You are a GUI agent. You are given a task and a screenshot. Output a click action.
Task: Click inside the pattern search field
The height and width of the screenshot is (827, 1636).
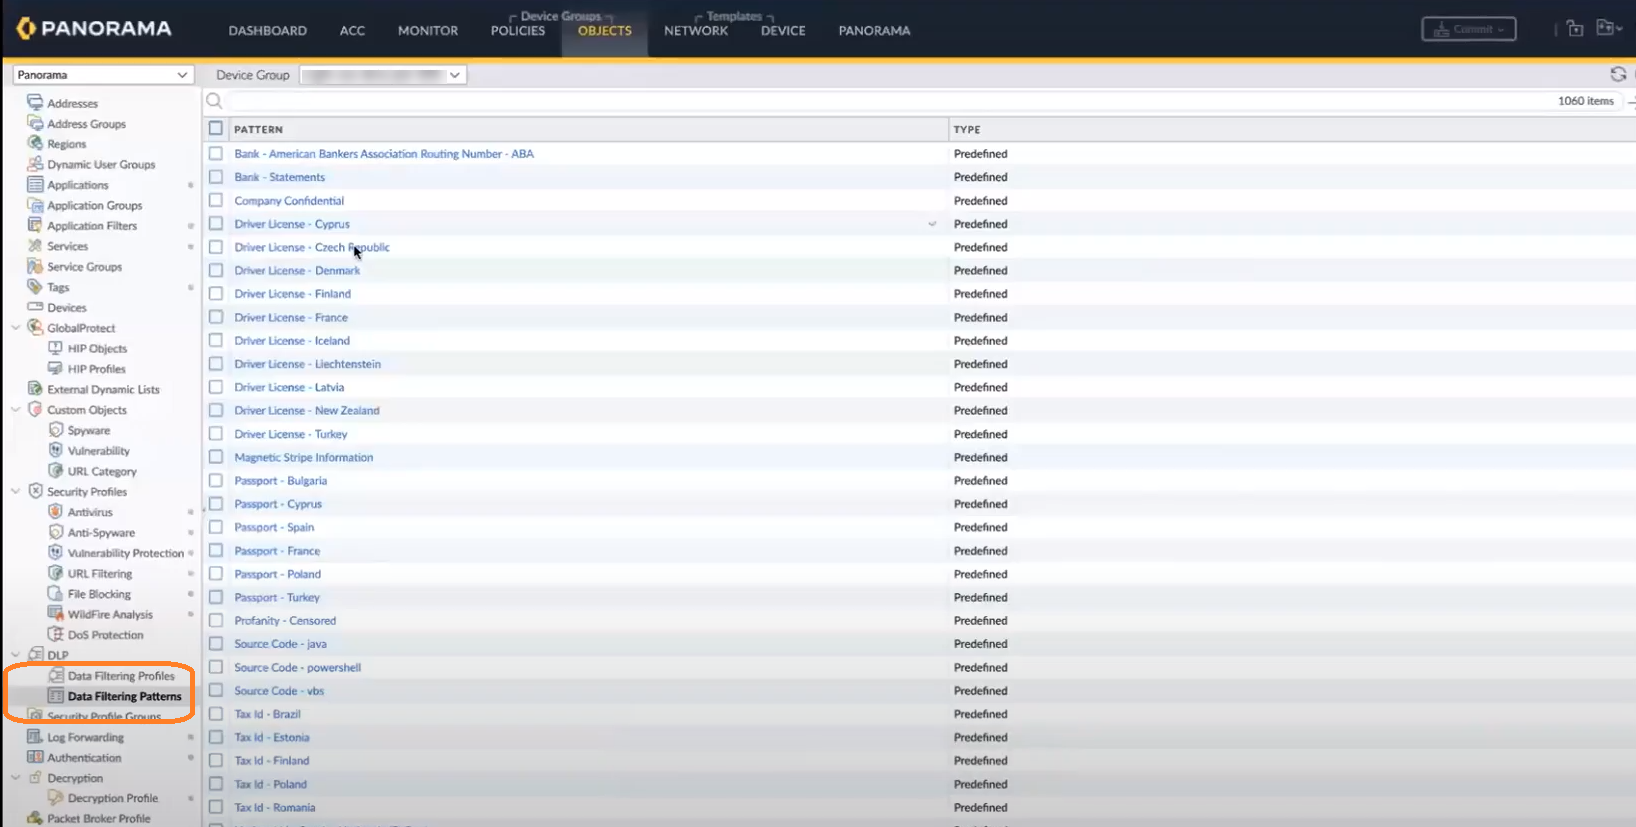(x=880, y=101)
